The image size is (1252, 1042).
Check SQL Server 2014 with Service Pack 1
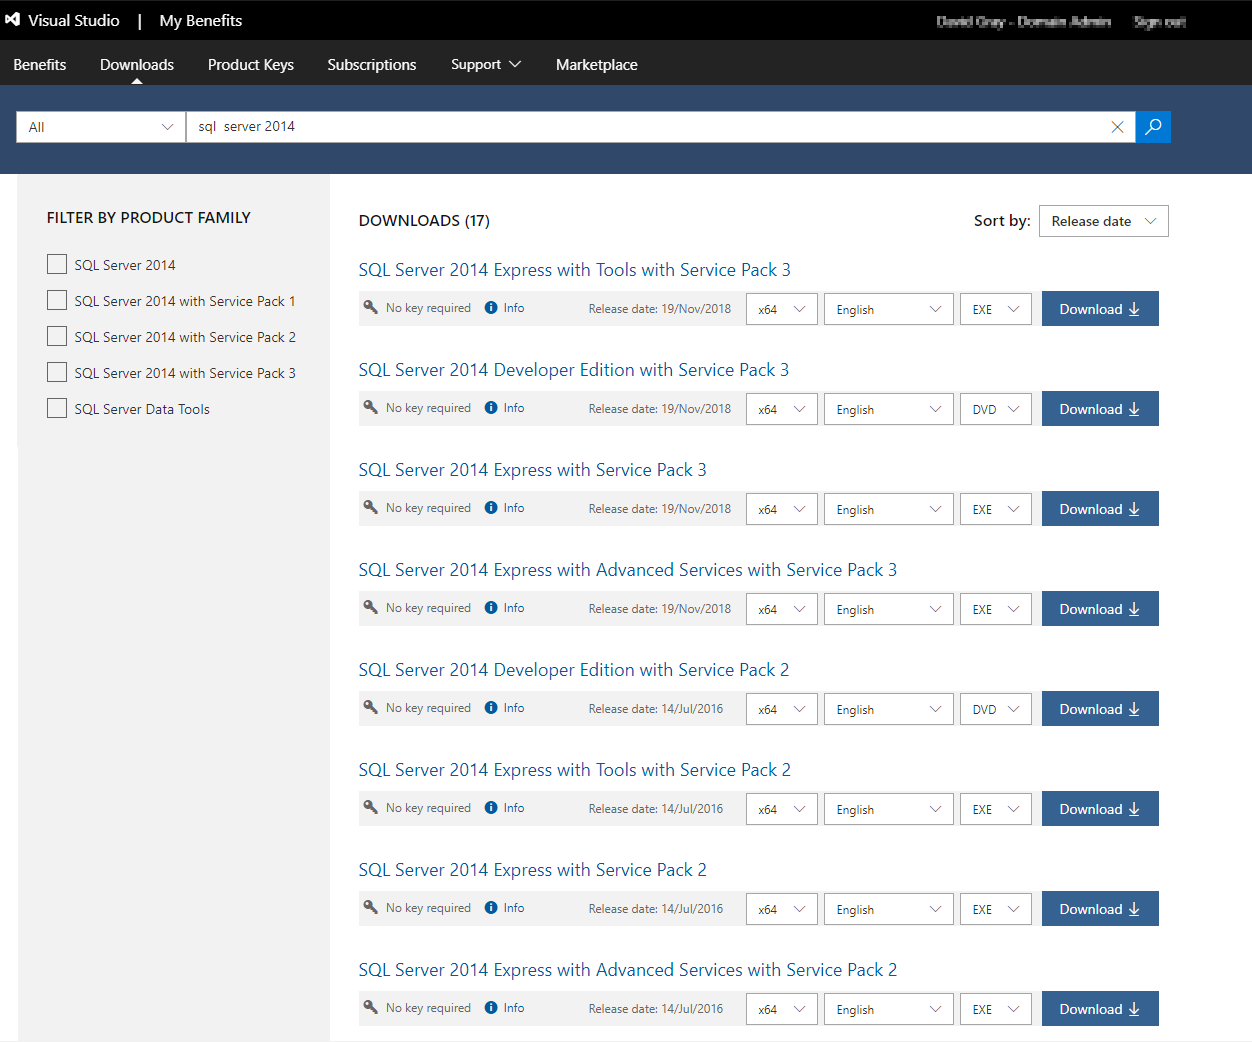click(57, 300)
